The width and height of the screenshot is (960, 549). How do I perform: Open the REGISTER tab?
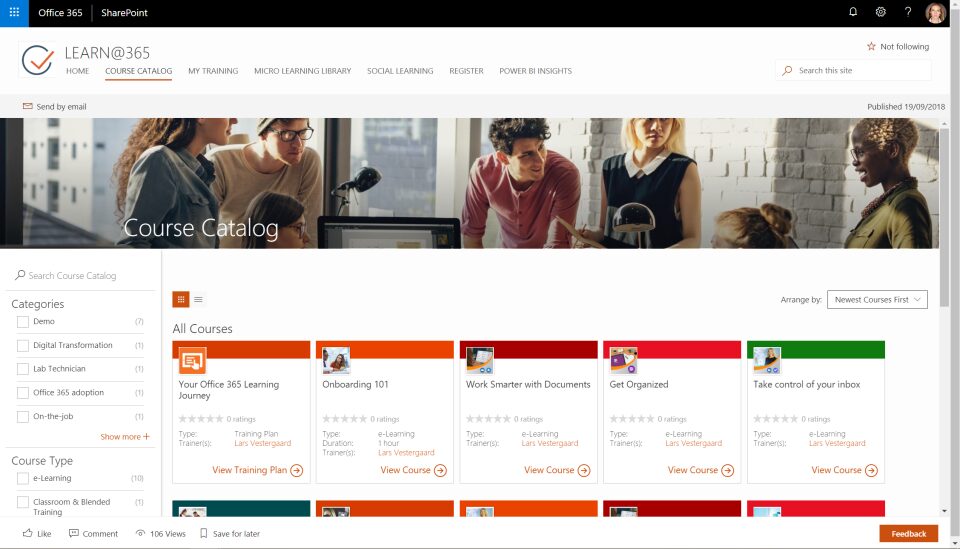coord(466,71)
